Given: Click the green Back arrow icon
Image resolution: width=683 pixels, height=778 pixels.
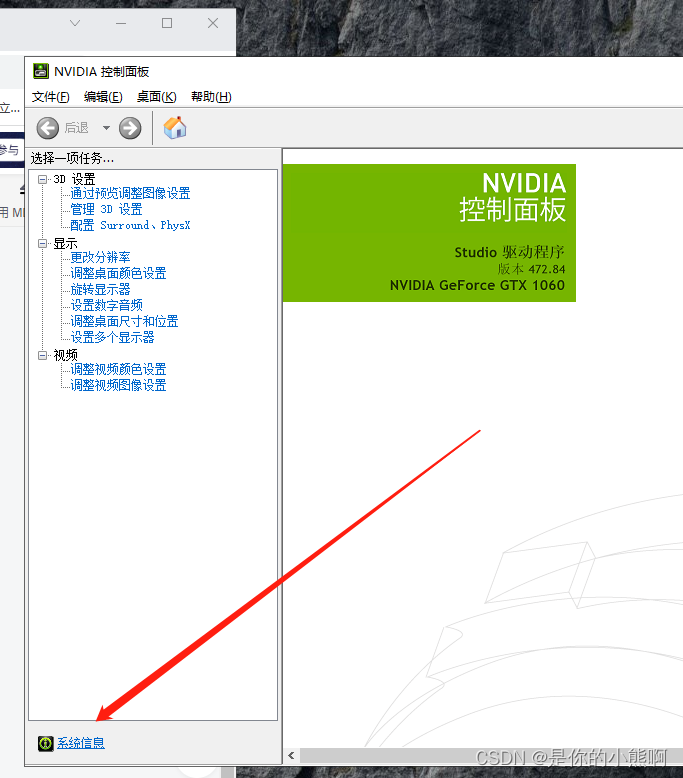Looking at the screenshot, I should click(47, 128).
